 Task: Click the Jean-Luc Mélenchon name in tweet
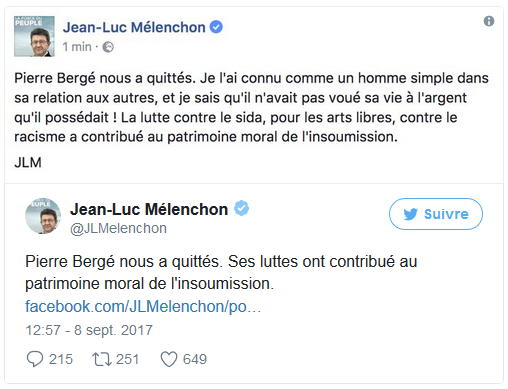[x=149, y=209]
